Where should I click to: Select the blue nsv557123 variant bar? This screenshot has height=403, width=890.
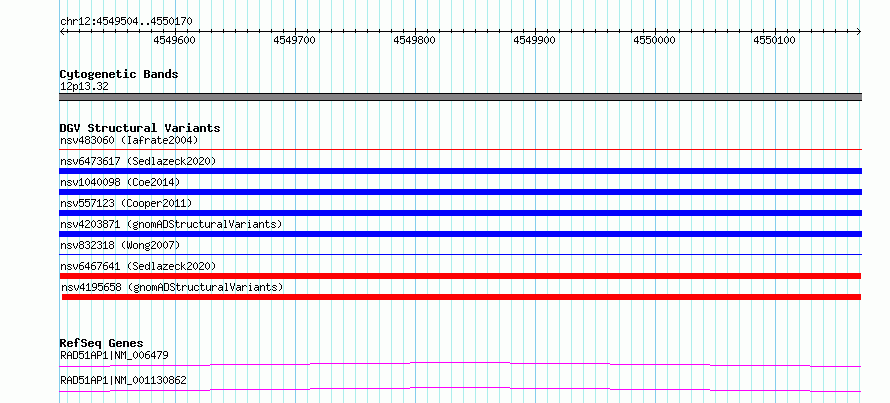[x=460, y=213]
